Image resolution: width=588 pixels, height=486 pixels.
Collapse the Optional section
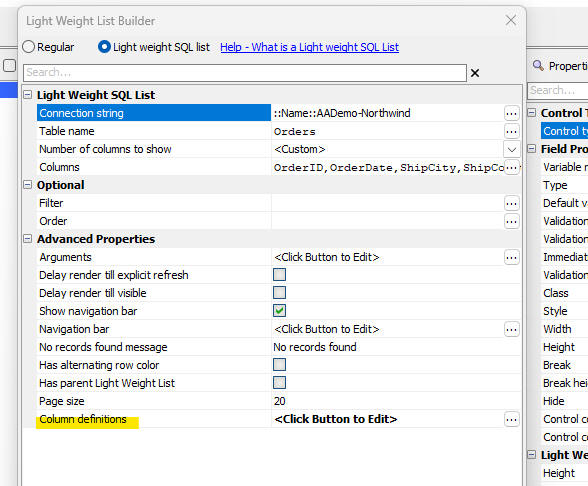click(x=27, y=184)
